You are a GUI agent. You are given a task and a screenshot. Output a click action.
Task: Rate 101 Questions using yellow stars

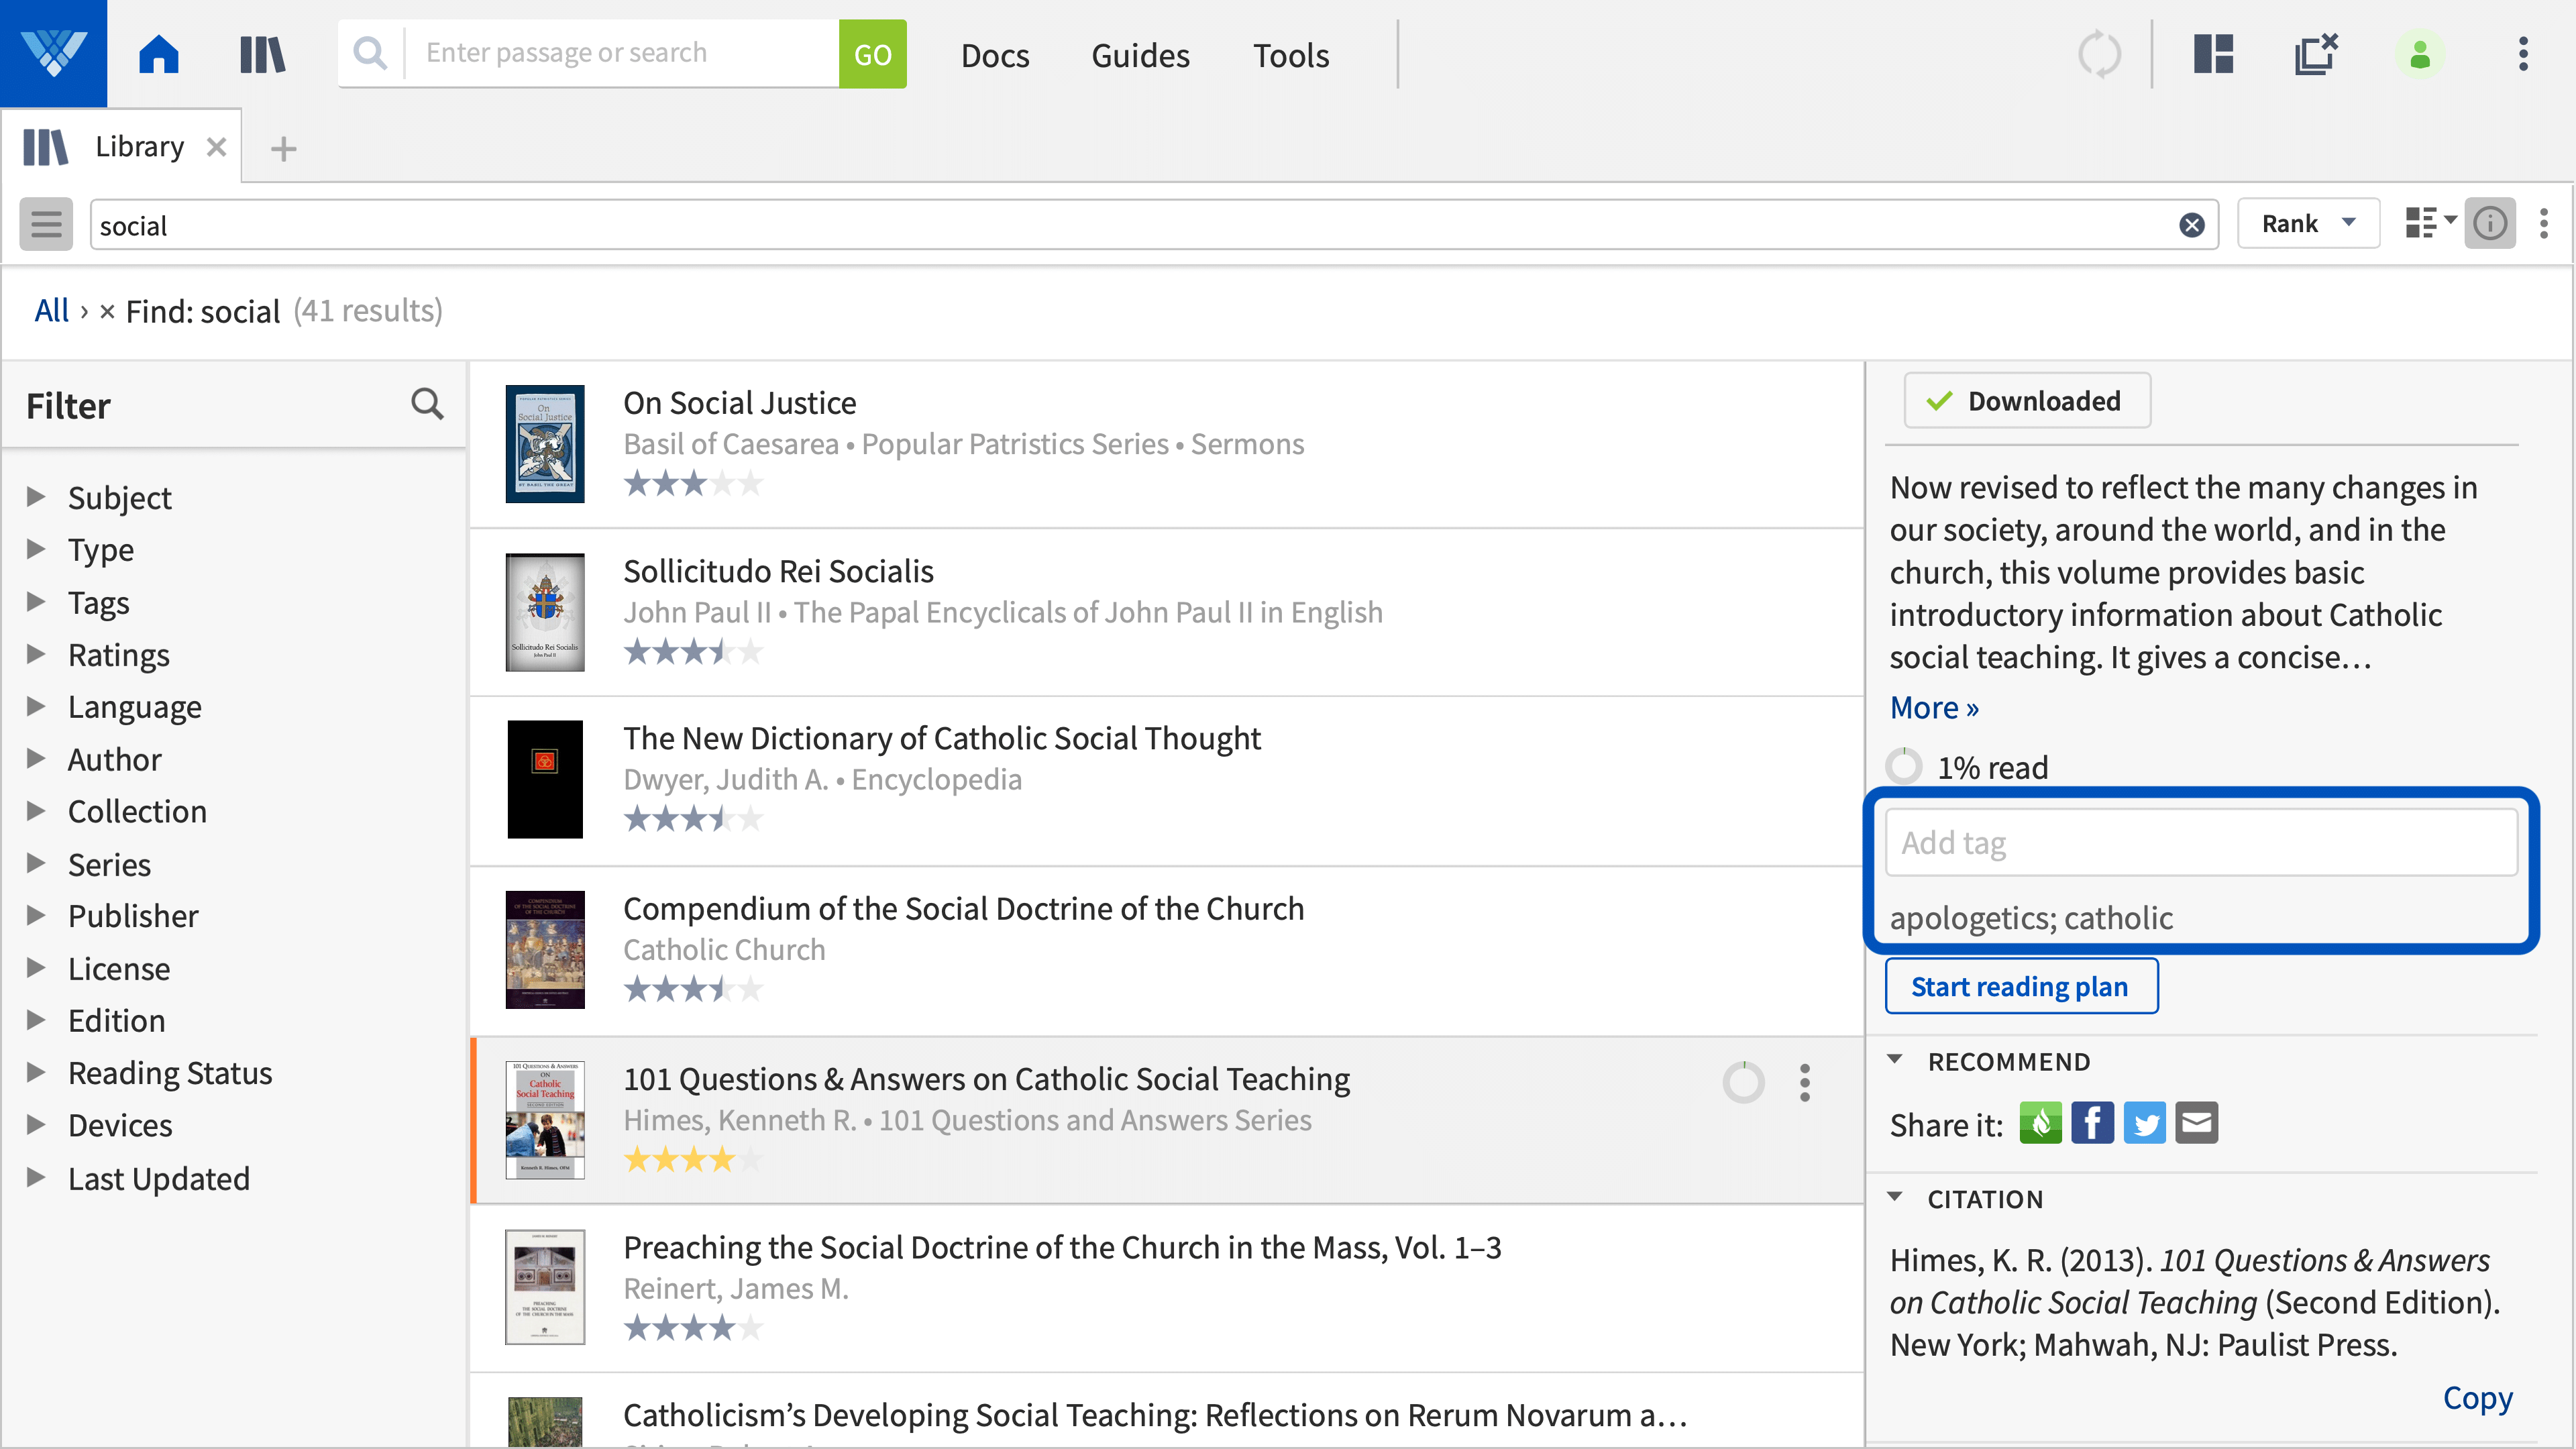[x=692, y=1160]
